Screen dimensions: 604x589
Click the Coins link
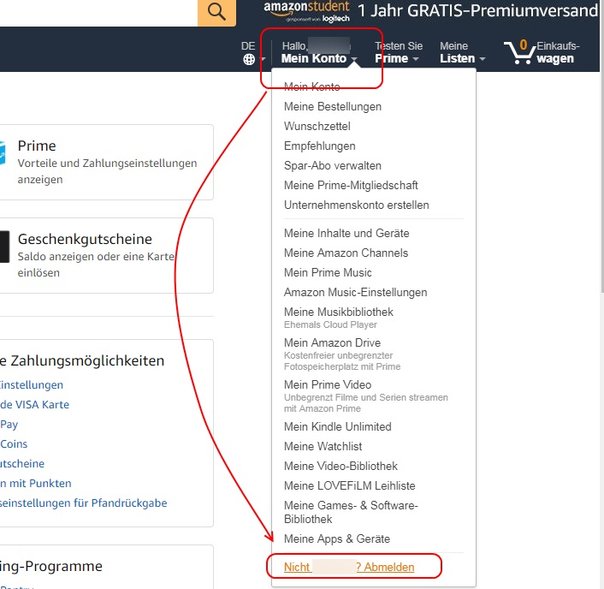tap(14, 444)
